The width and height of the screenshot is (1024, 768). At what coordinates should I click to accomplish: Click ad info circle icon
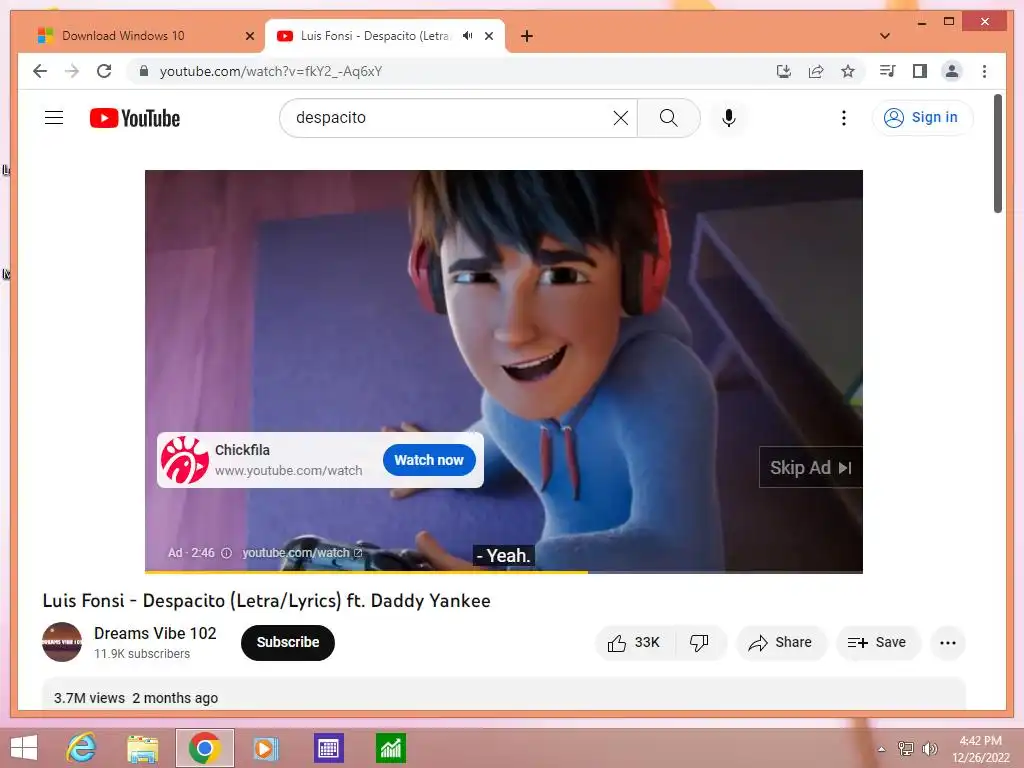[226, 553]
